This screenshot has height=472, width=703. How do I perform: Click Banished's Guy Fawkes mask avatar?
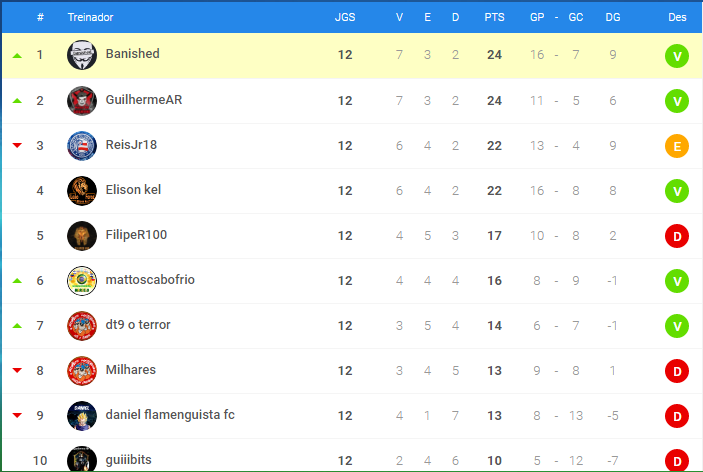pos(82,55)
